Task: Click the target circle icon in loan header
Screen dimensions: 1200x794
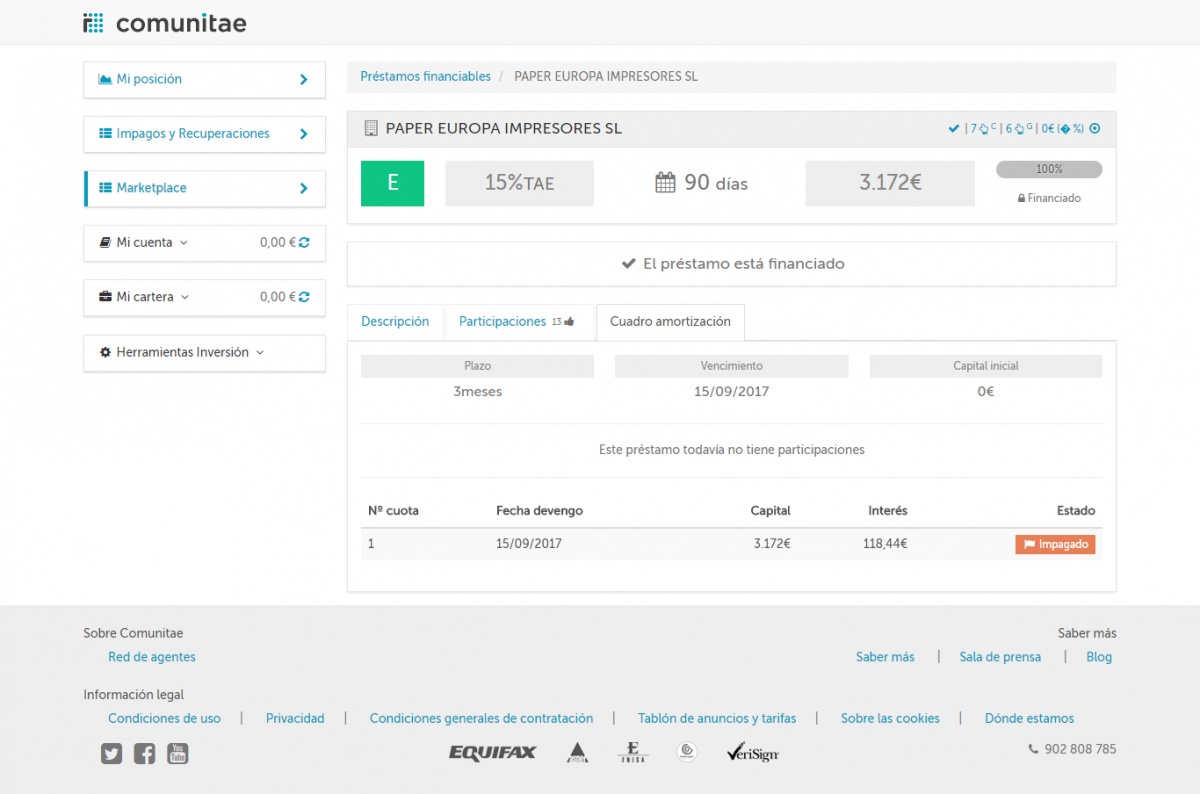Action: [1094, 128]
